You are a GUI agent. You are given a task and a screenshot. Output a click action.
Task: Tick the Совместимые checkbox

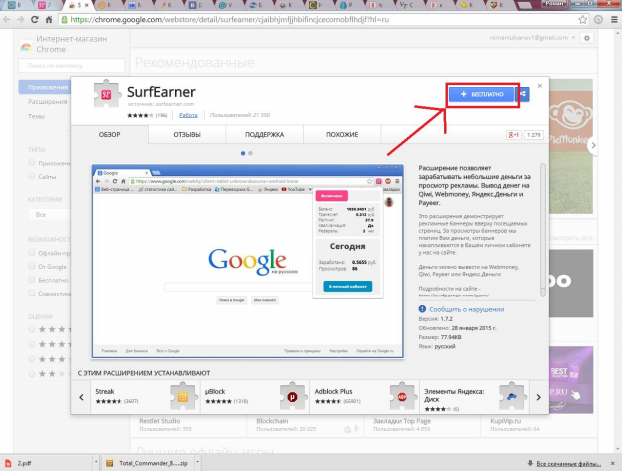tap(32, 293)
